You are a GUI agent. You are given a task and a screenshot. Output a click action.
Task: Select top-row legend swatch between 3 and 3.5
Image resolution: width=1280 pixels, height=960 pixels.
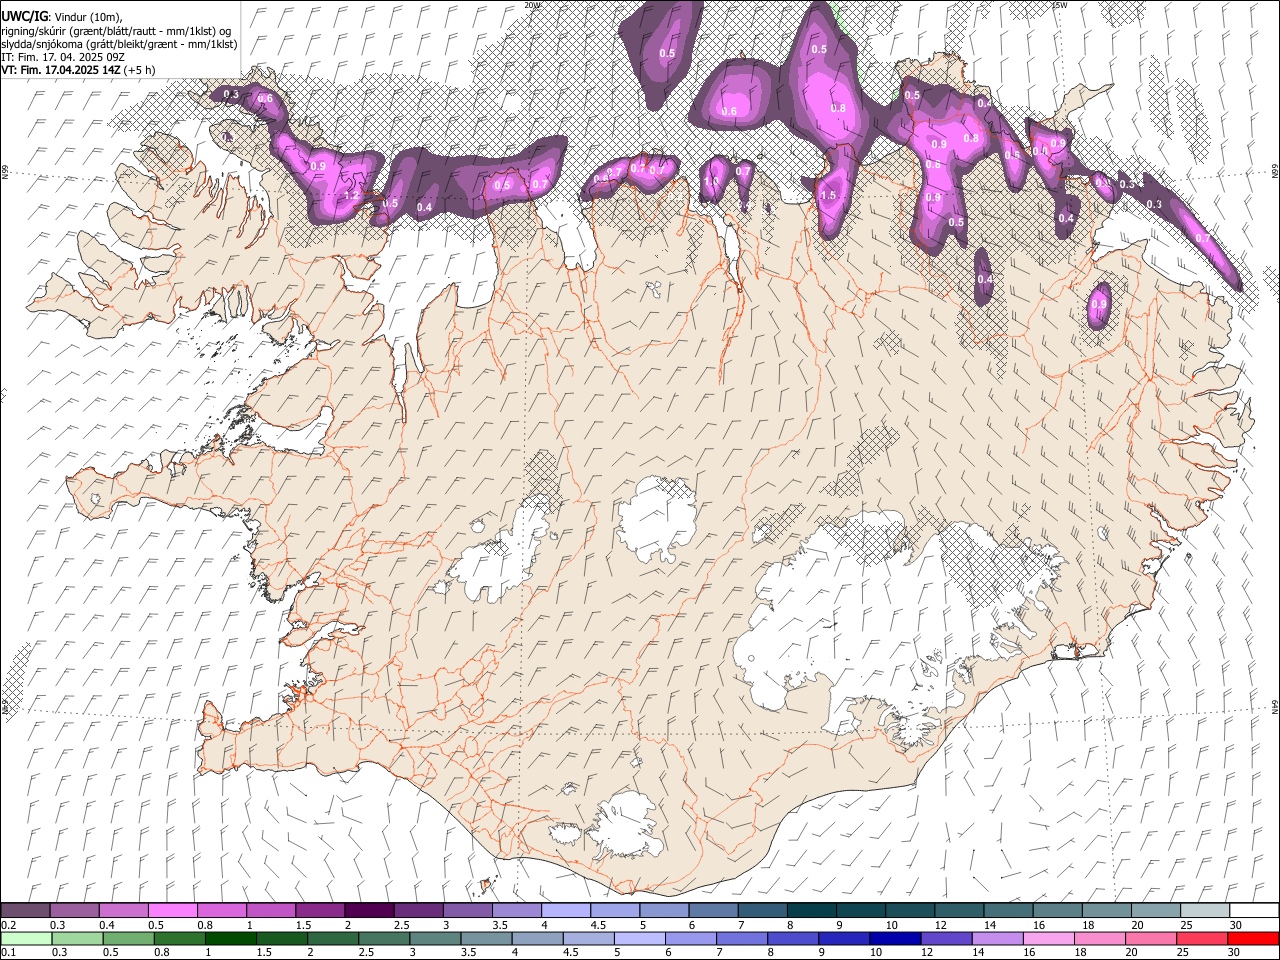(467, 910)
